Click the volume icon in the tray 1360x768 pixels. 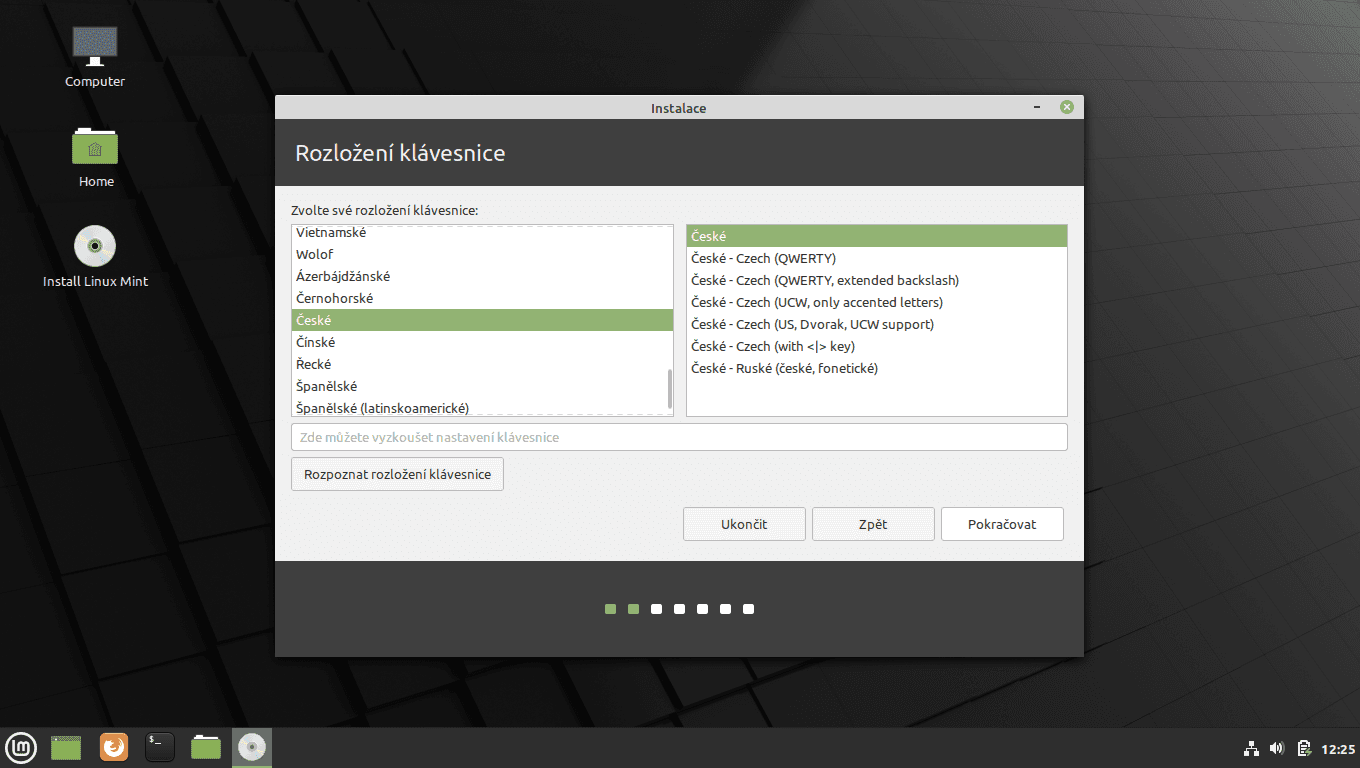(x=1277, y=747)
